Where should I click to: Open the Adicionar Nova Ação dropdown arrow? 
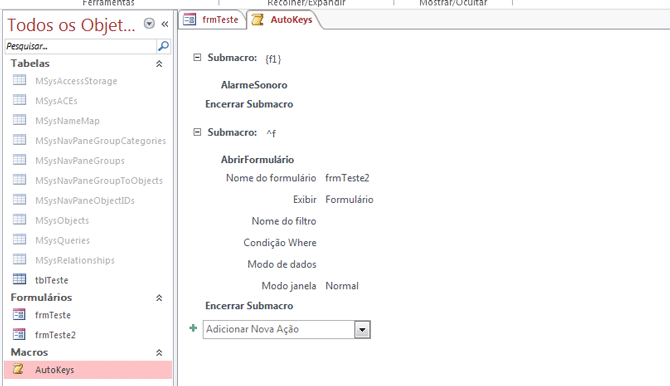point(362,330)
